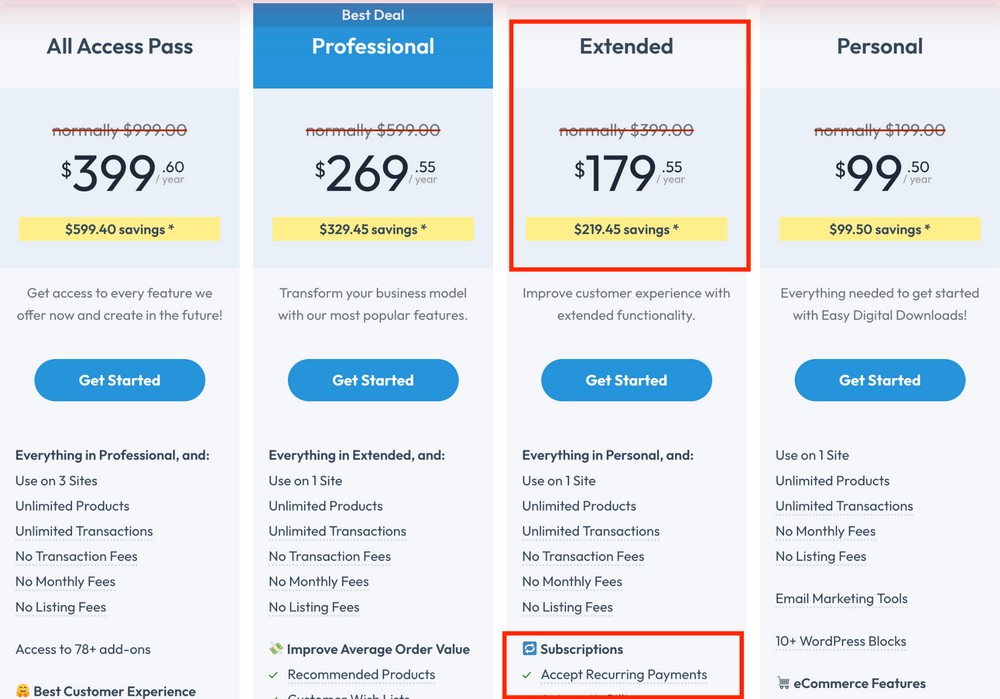Open the Recommended Products feature link
Screen dimensions: 1000x699
pyautogui.click(x=362, y=675)
